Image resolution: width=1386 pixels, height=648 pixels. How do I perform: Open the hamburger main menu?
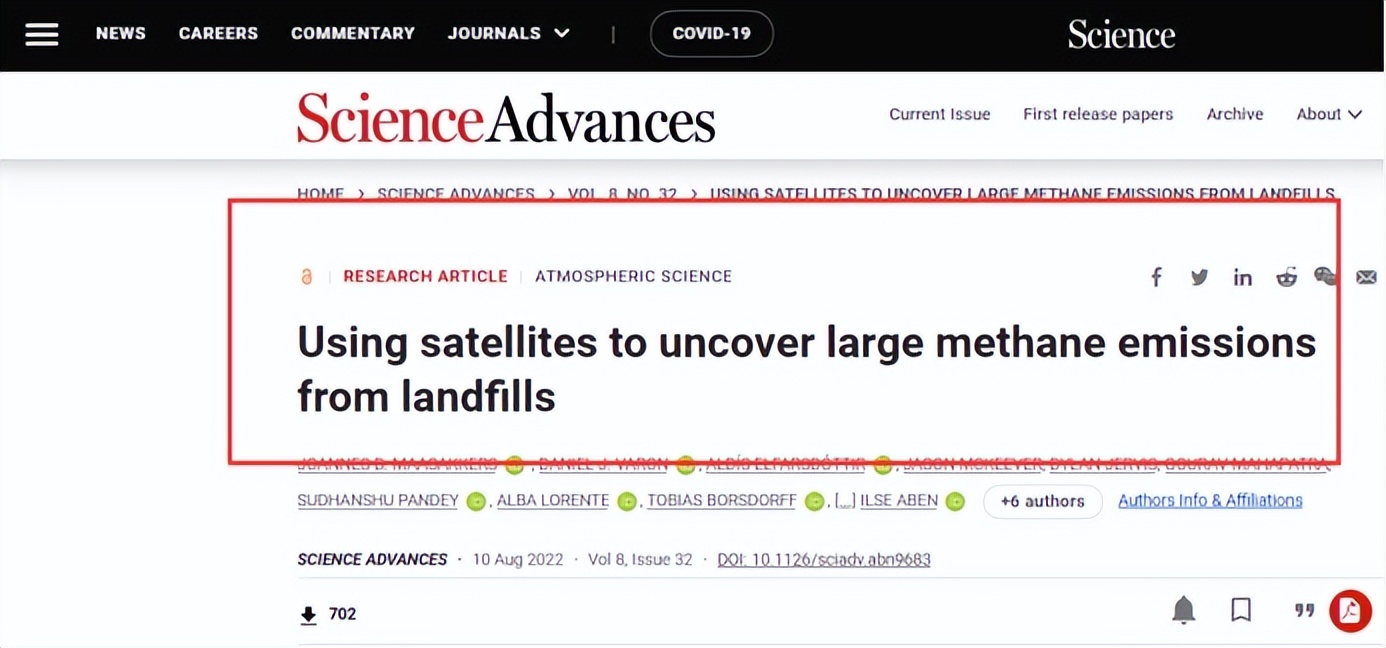click(x=42, y=34)
